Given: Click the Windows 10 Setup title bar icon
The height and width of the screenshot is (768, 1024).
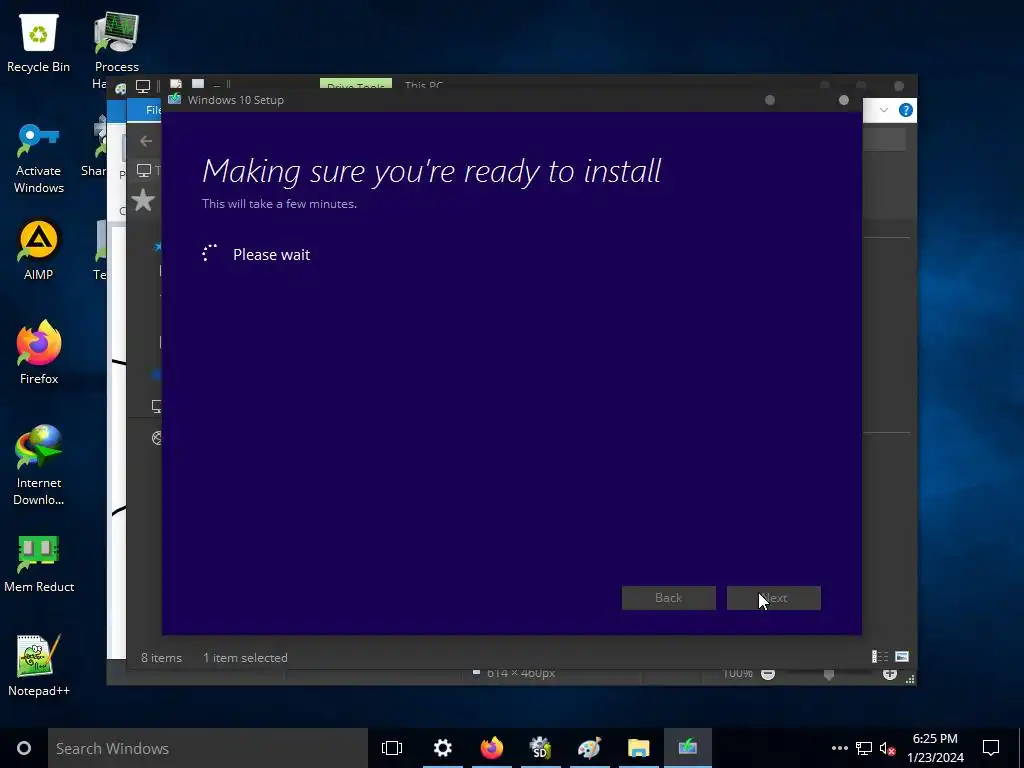Looking at the screenshot, I should 174,99.
